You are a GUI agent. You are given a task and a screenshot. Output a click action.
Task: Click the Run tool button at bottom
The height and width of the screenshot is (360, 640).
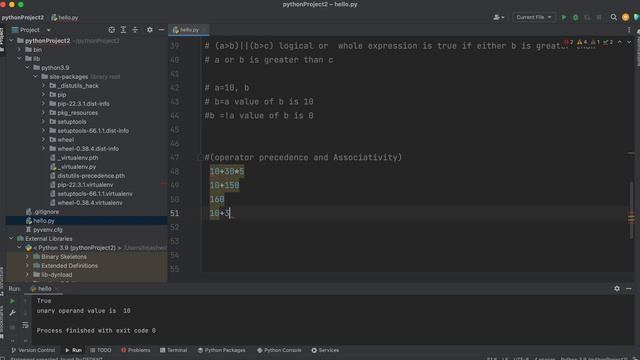(x=73, y=350)
